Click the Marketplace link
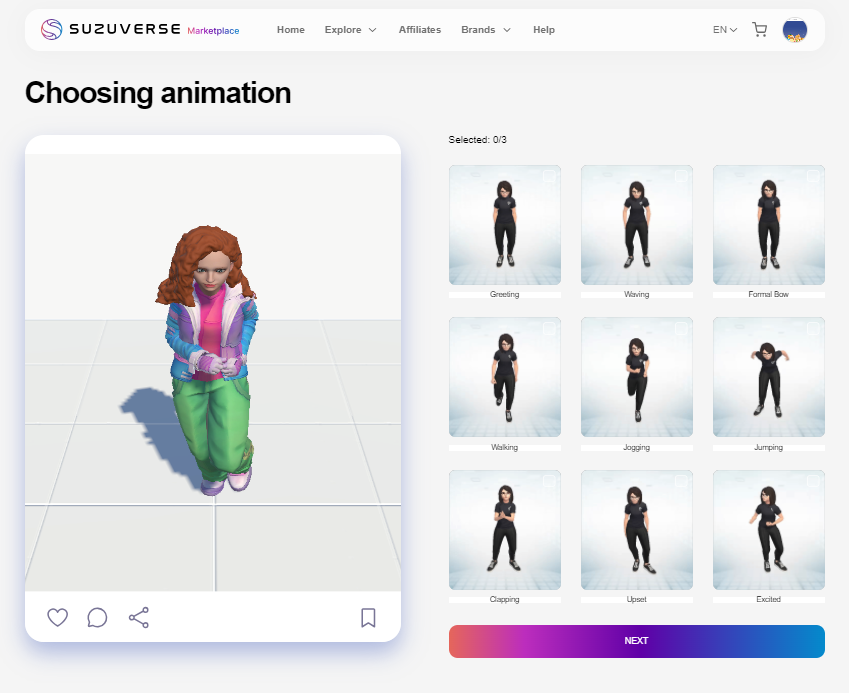 coord(213,31)
